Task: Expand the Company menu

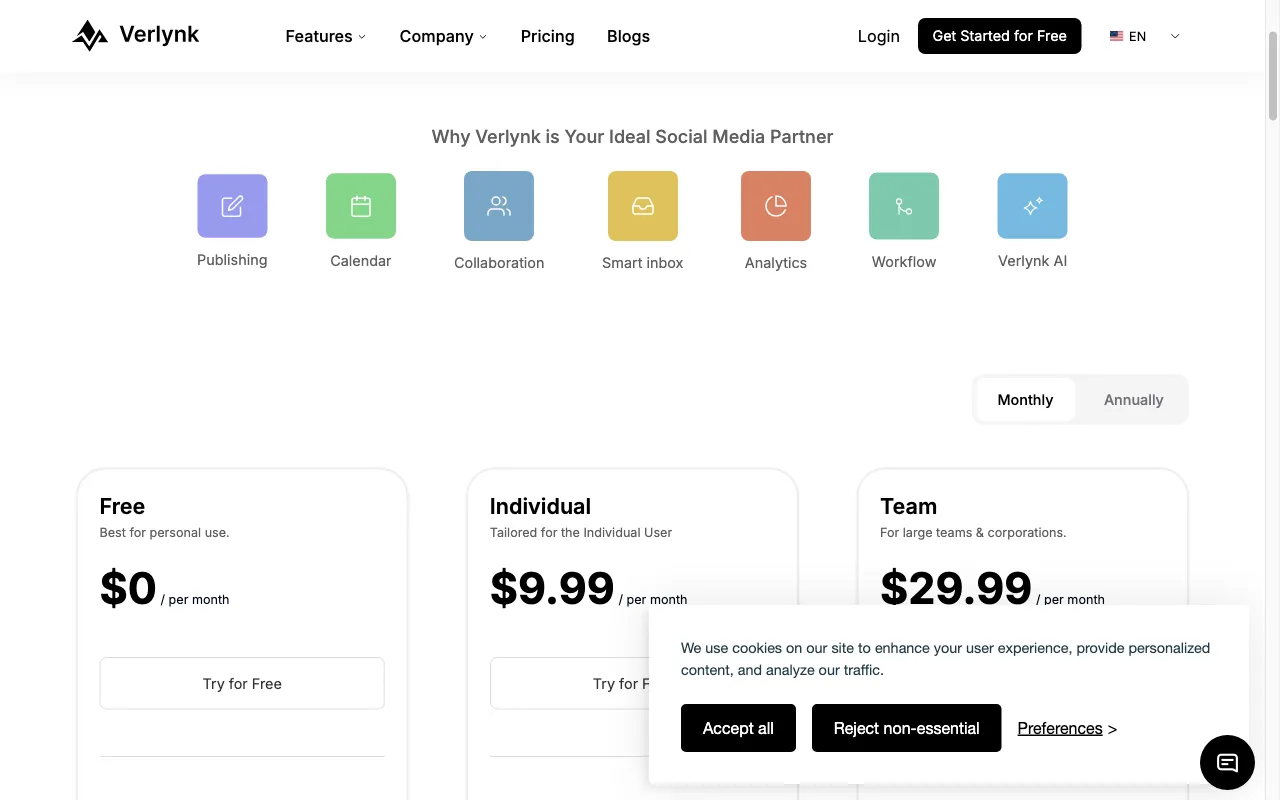Action: (443, 36)
